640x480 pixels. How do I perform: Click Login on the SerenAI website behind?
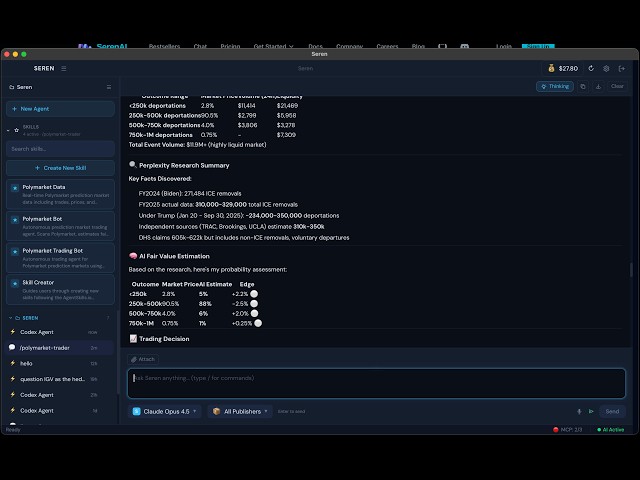tap(504, 46)
